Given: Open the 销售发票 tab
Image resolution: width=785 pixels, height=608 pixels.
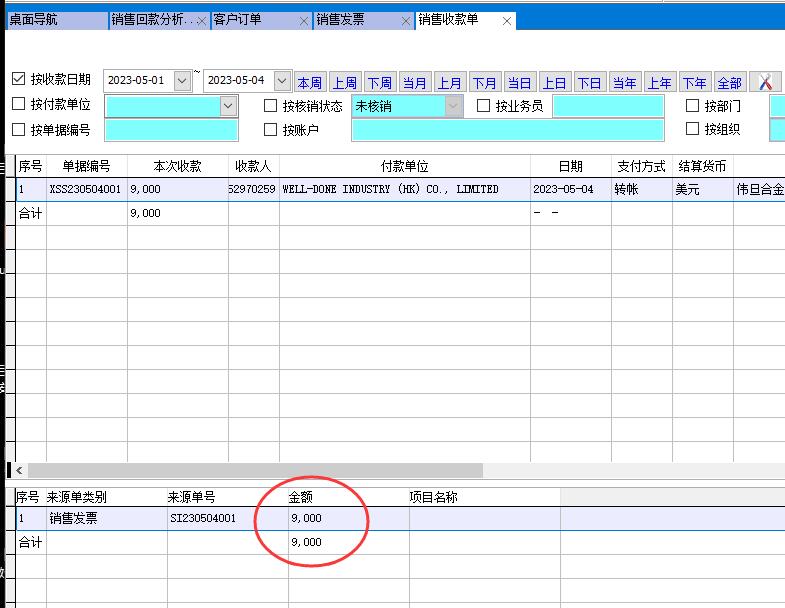Looking at the screenshot, I should pos(355,20).
